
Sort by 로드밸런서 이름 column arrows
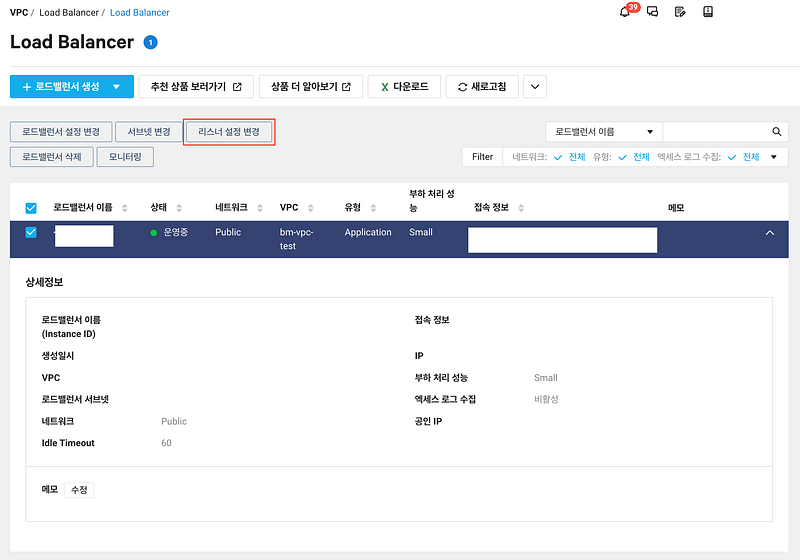[x=124, y=208]
